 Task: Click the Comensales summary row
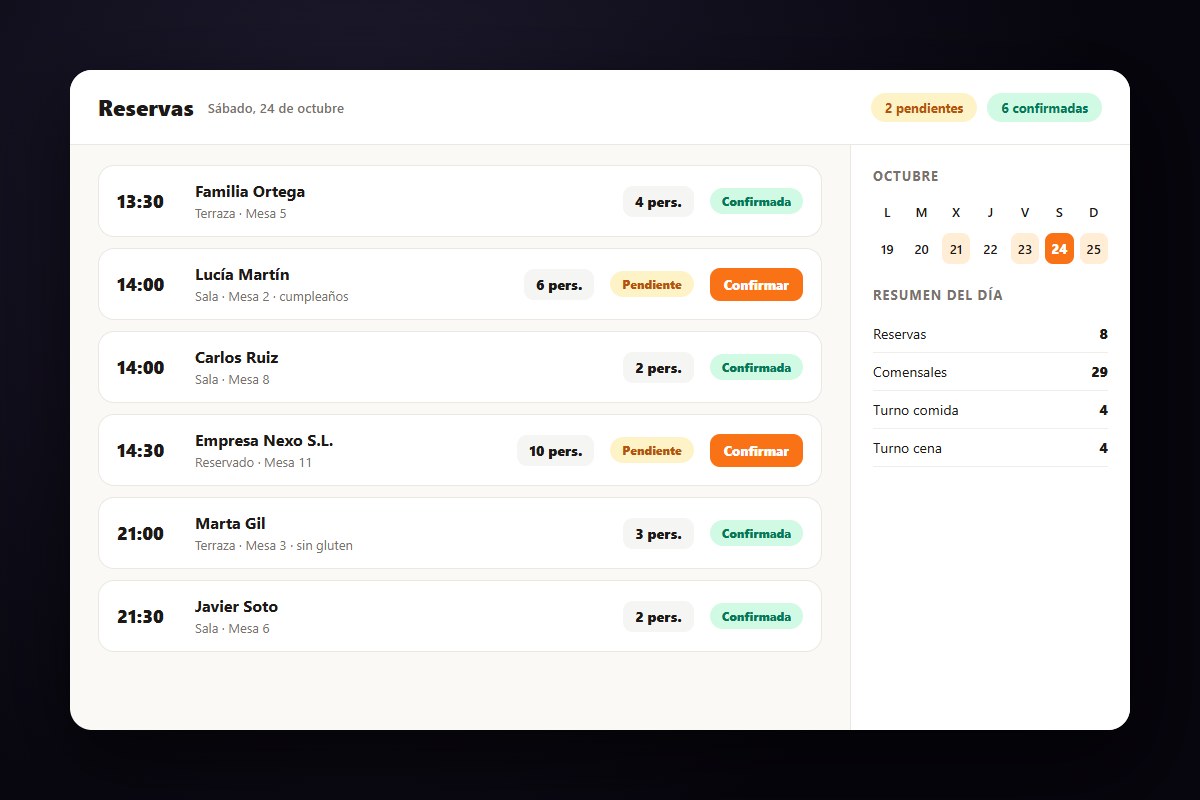click(x=990, y=372)
